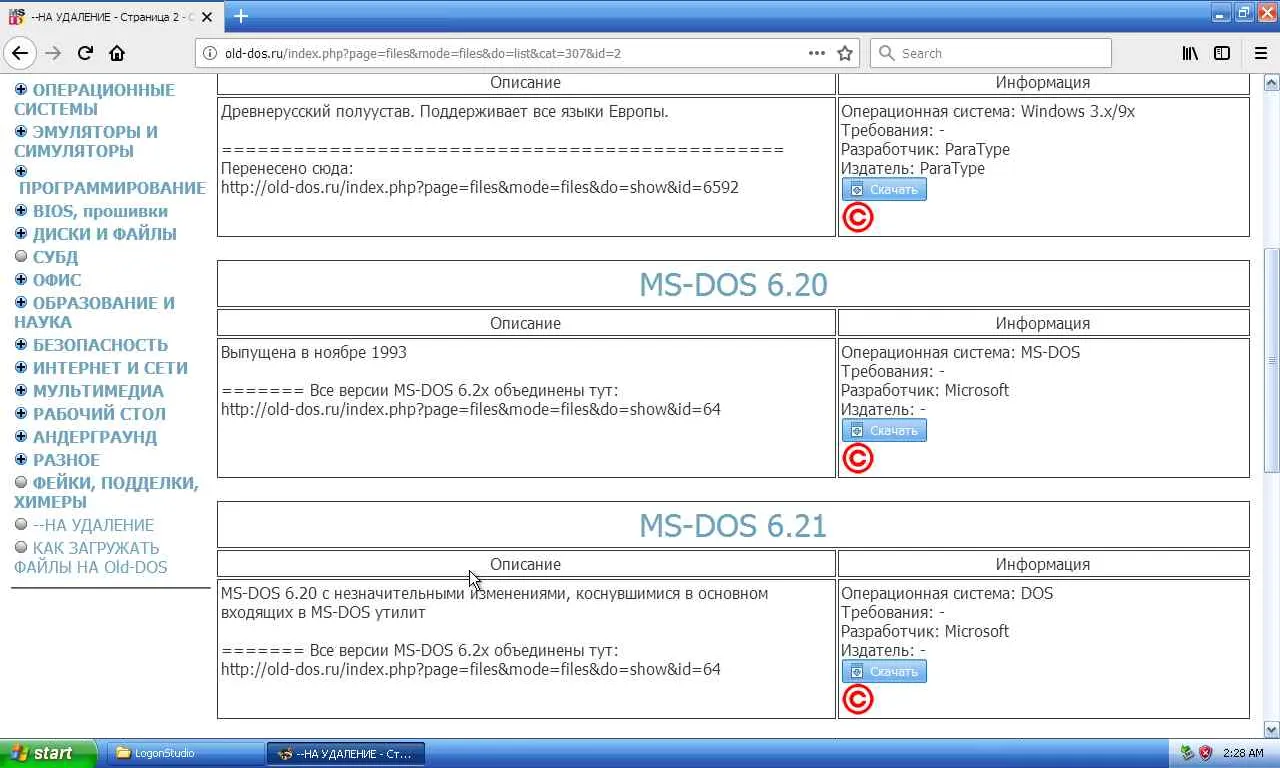Open ФЕЙКИ, ПОДДЕЛКИ, ХИМЕРЫ category
The image size is (1280, 768).
106,492
